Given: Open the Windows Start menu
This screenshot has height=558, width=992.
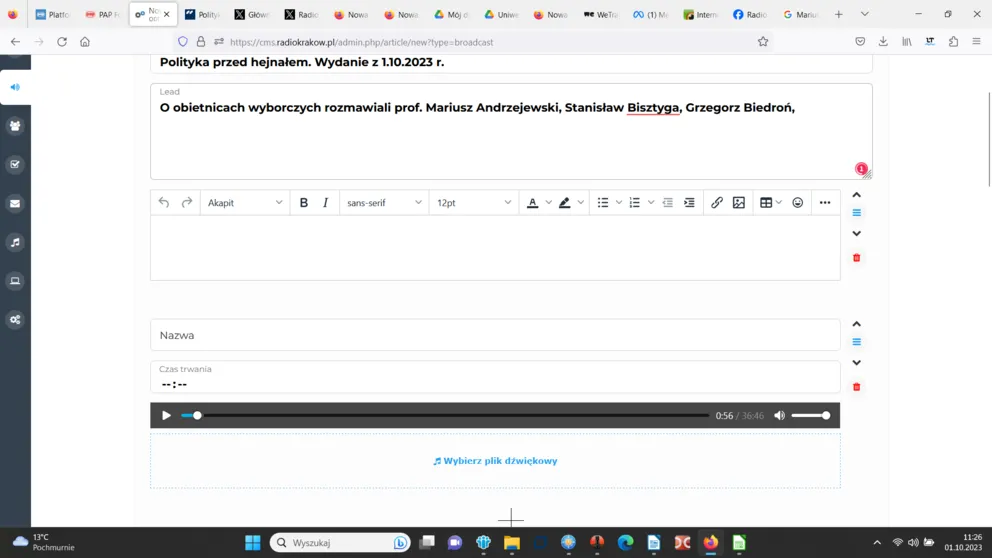Looking at the screenshot, I should click(252, 542).
